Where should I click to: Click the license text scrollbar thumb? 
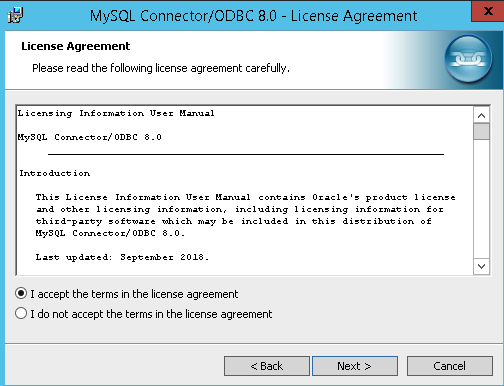coord(481,132)
